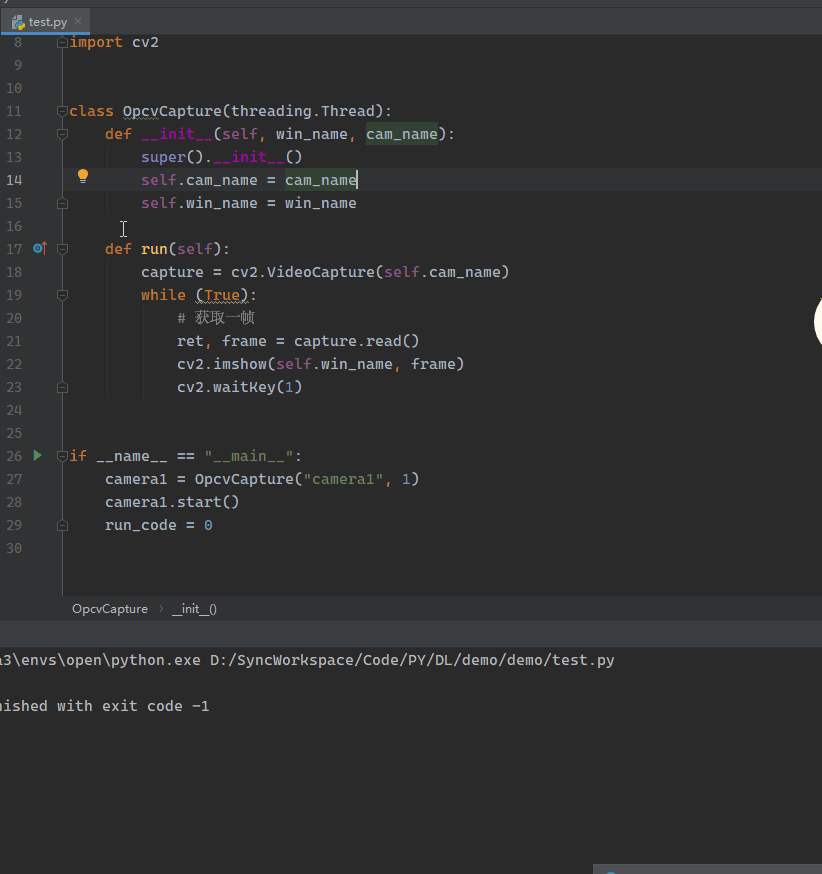The height and width of the screenshot is (874, 822).
Task: Click OpcvCapture in the breadcrumb bar
Action: coord(109,609)
